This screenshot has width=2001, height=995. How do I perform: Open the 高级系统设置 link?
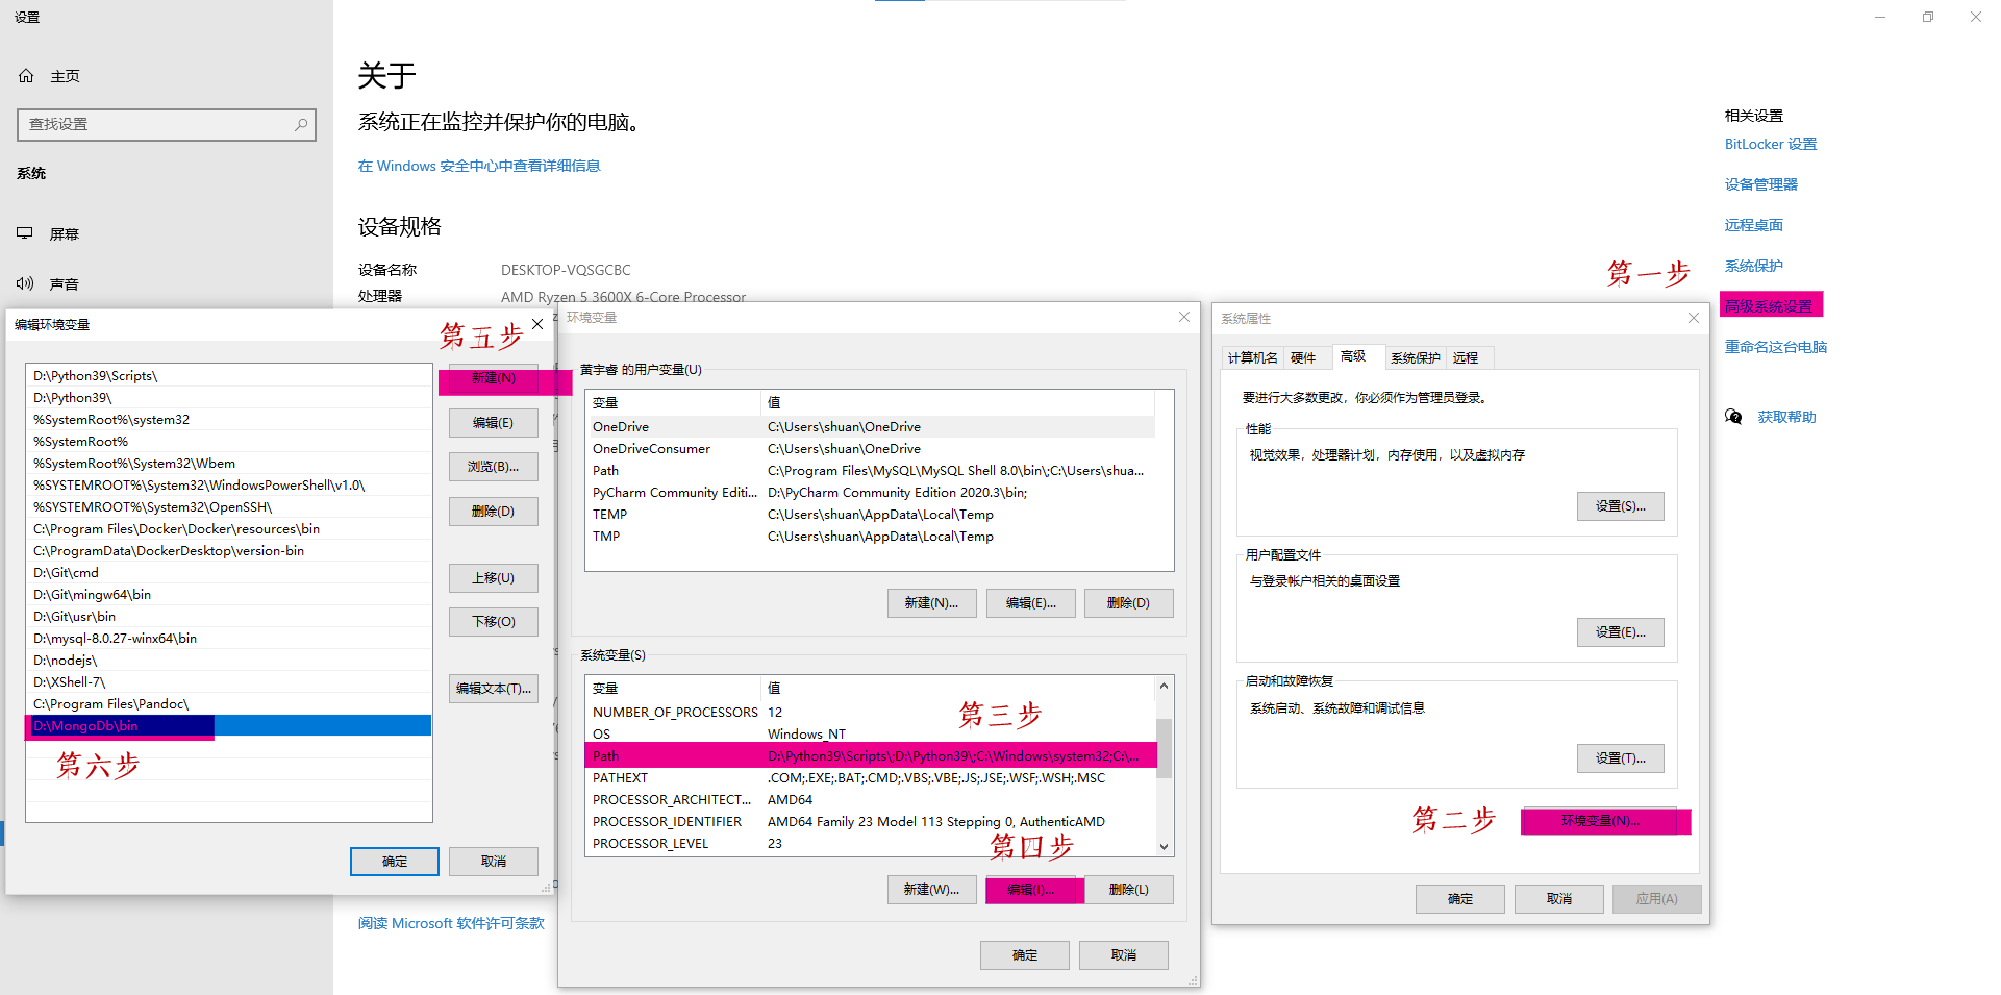point(1771,305)
